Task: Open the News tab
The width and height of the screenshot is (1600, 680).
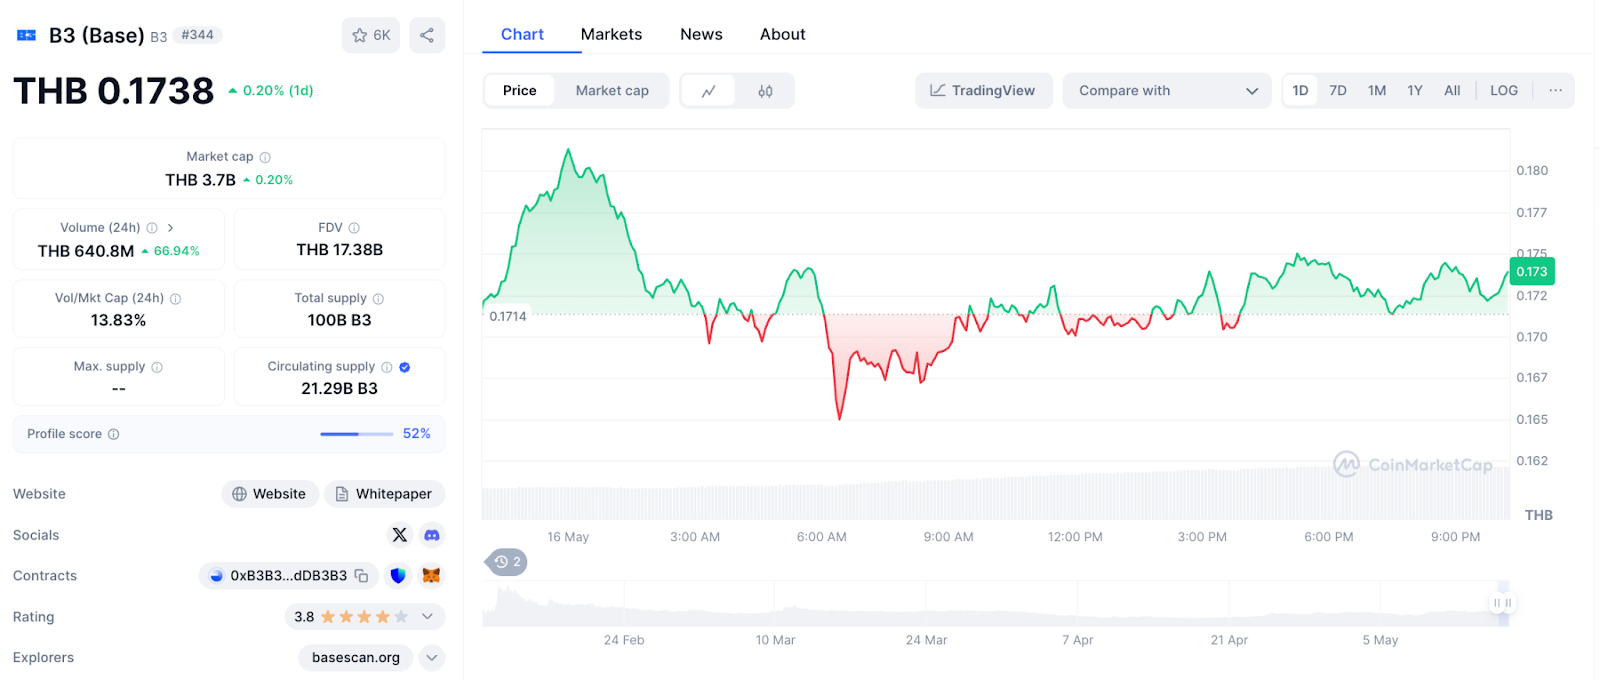Action: pyautogui.click(x=701, y=34)
